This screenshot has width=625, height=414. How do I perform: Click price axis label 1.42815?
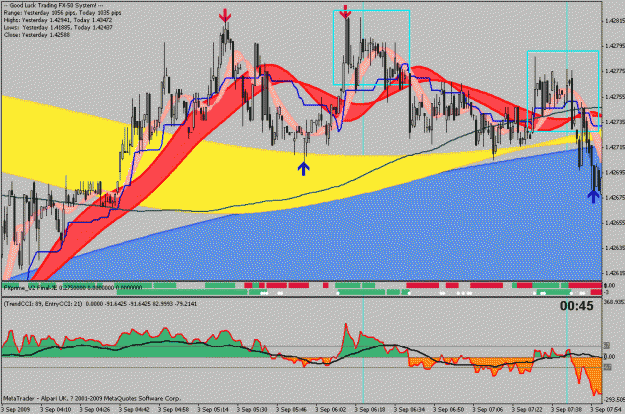614,21
